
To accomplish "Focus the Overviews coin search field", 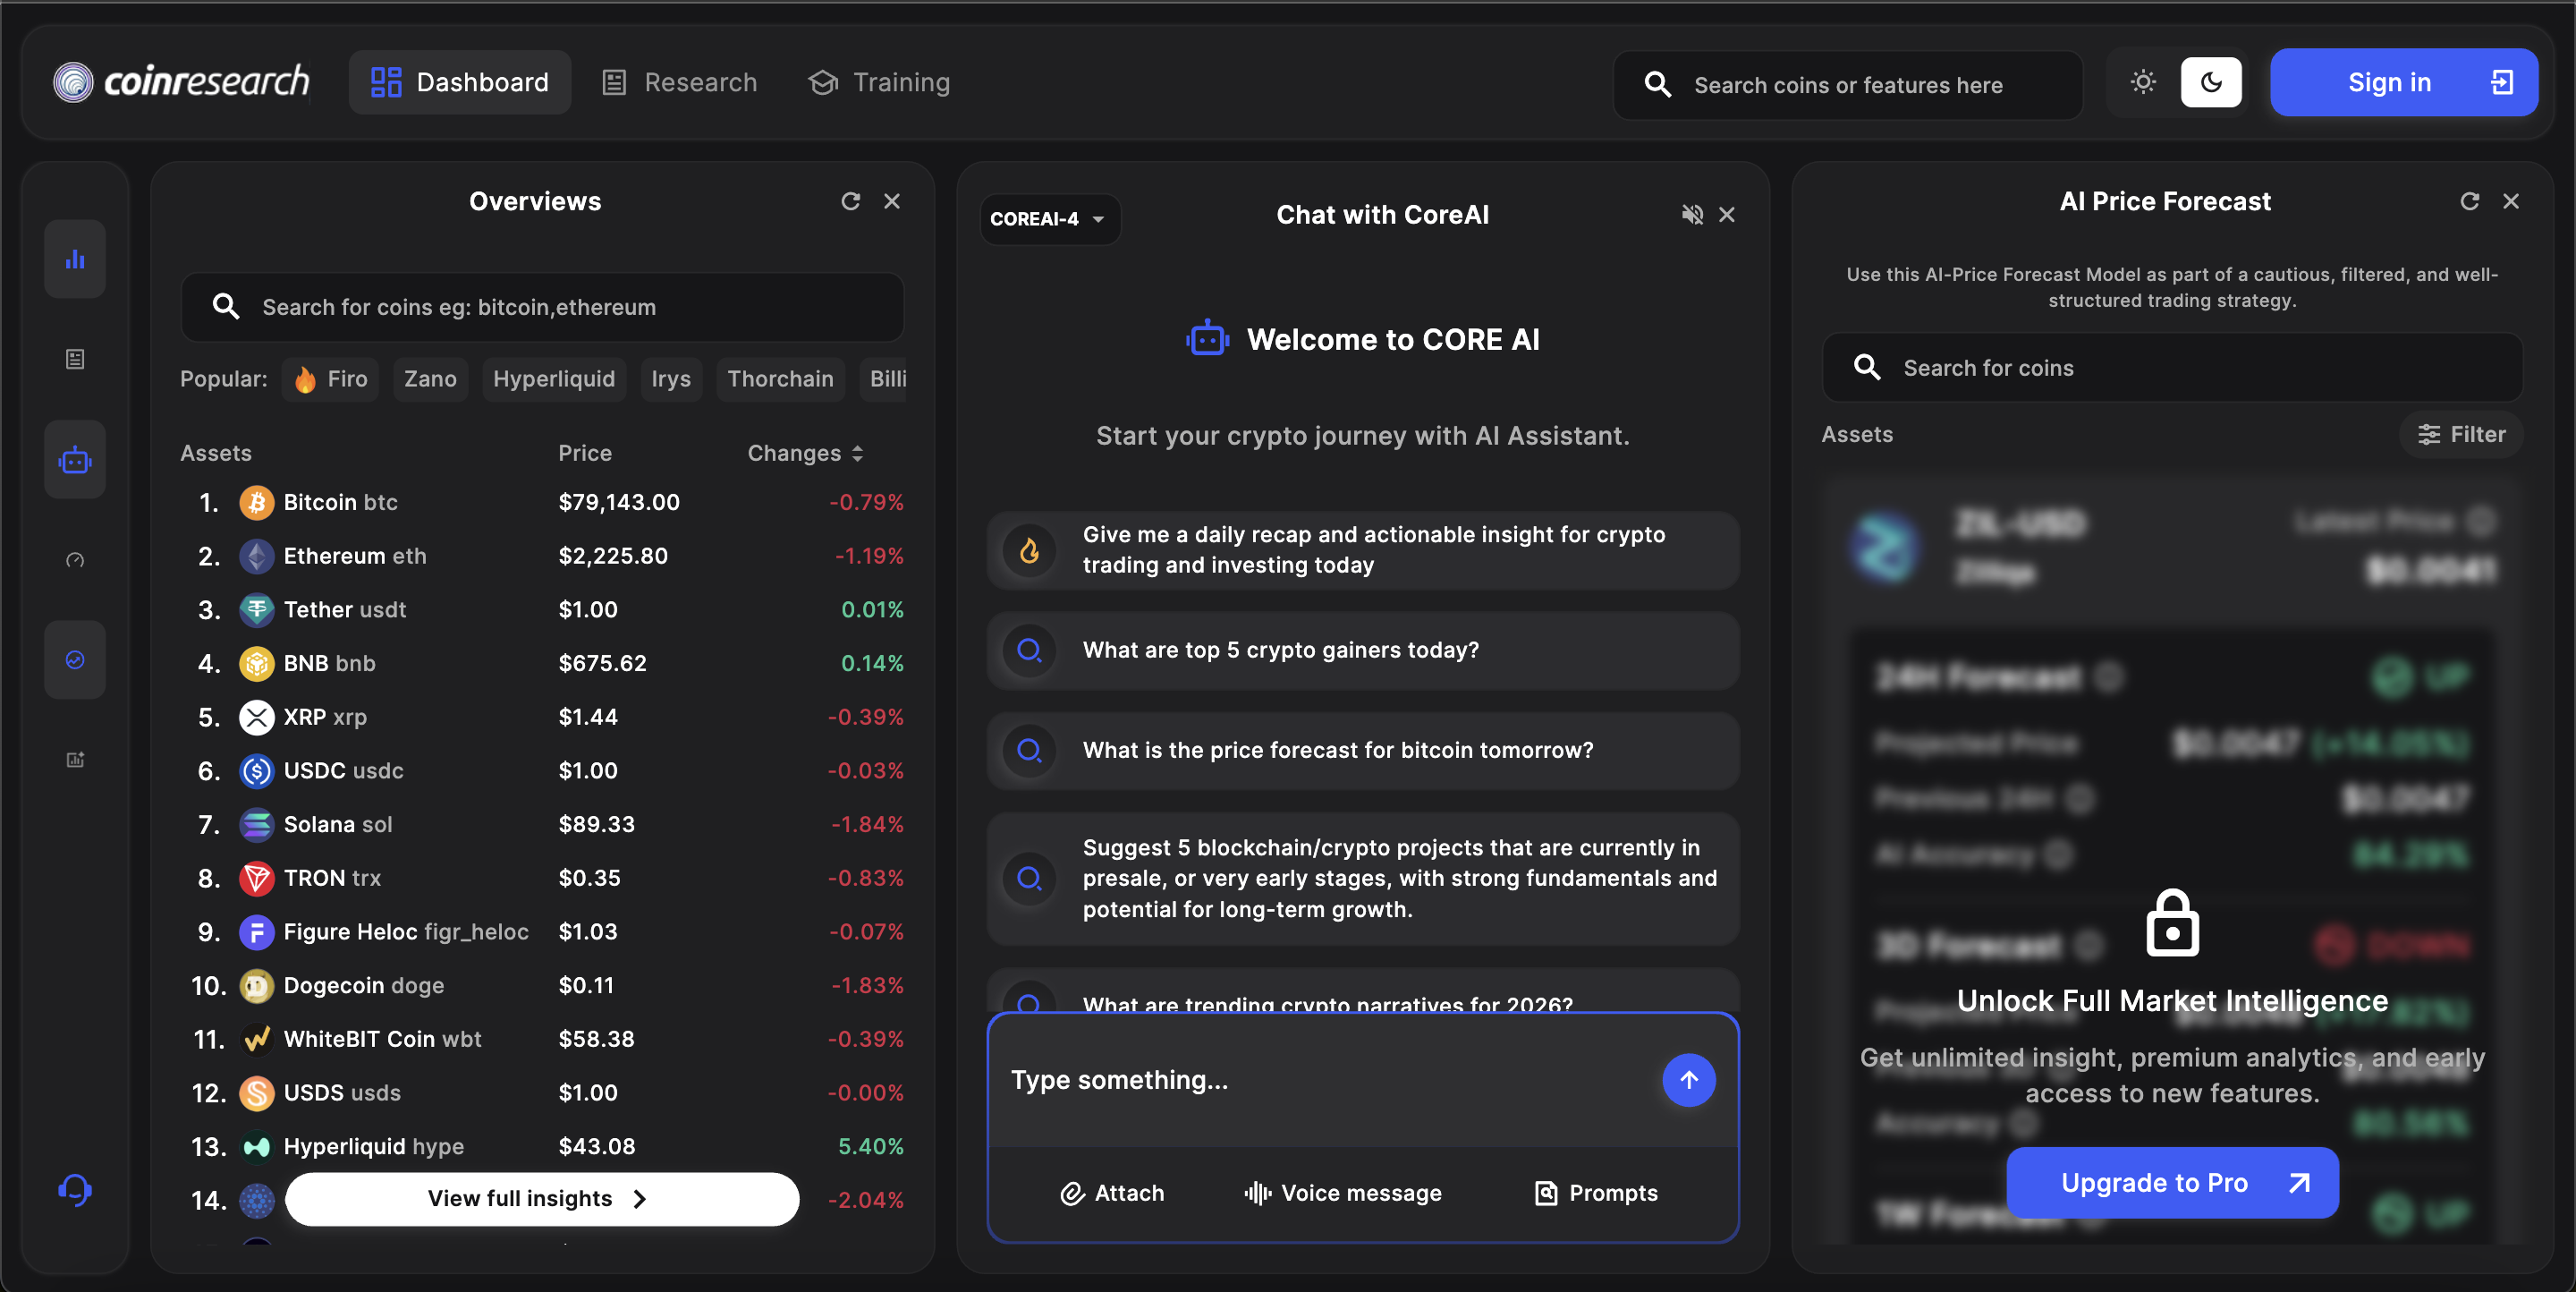I will pos(542,307).
